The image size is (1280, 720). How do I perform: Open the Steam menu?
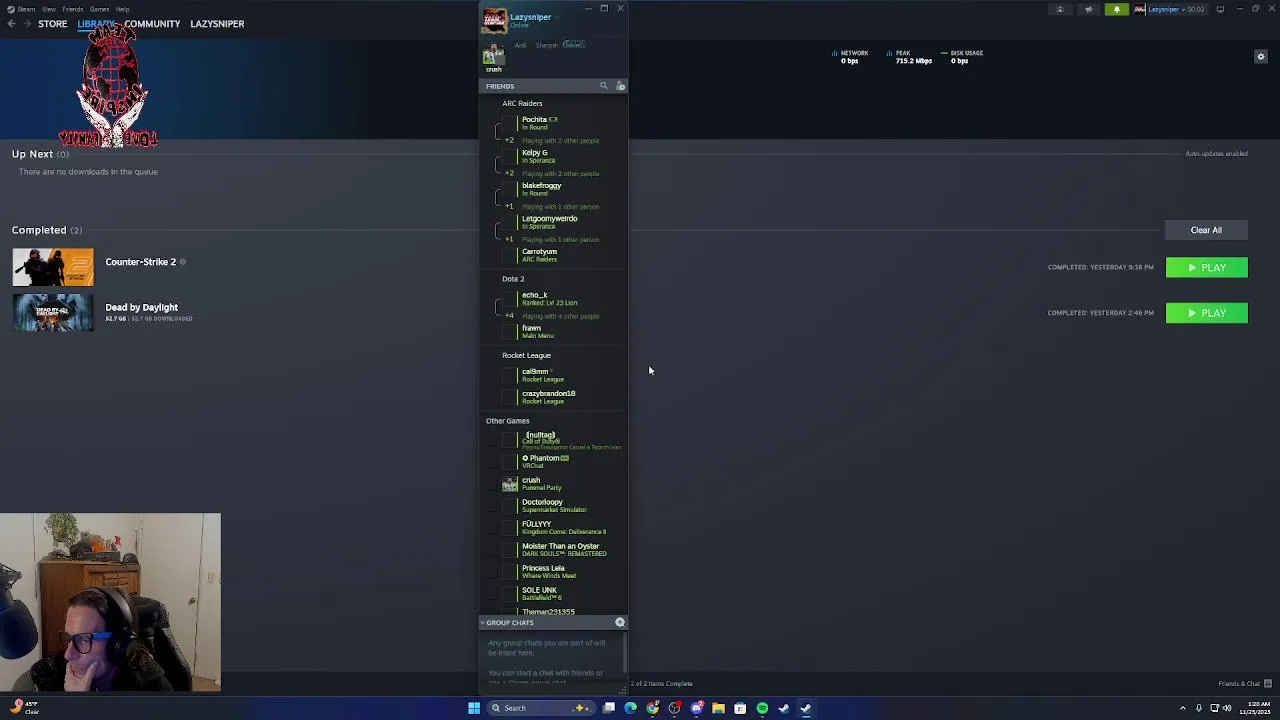click(25, 9)
